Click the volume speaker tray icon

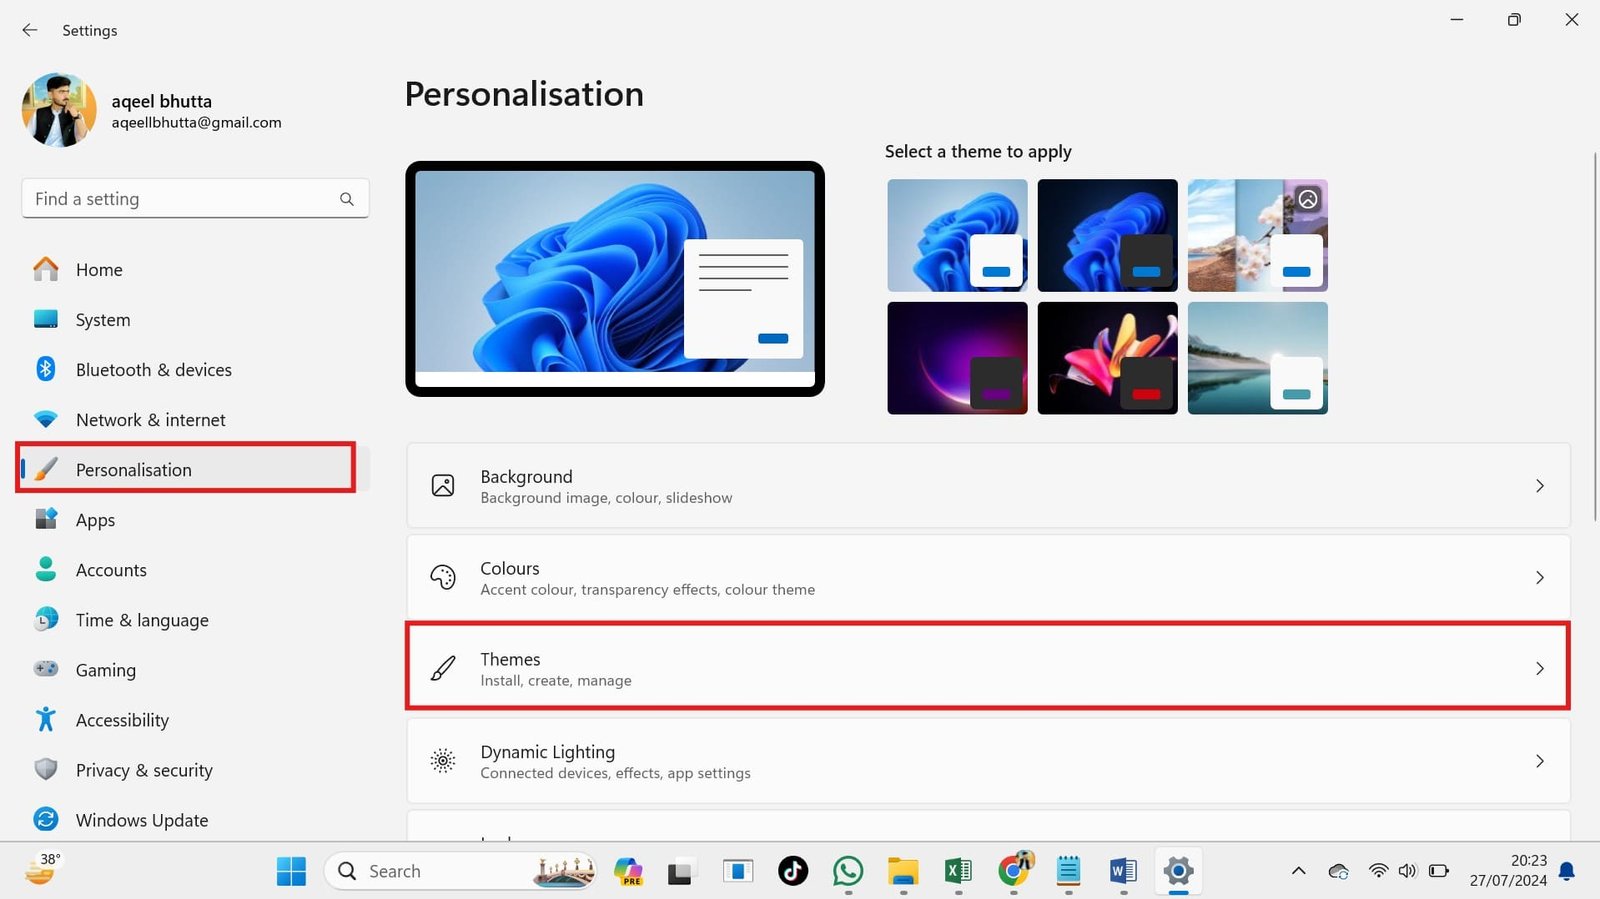pos(1408,871)
